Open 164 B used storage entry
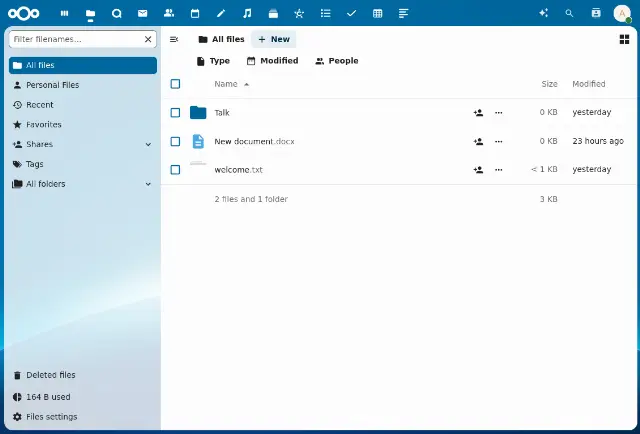The image size is (640, 434). point(83,397)
